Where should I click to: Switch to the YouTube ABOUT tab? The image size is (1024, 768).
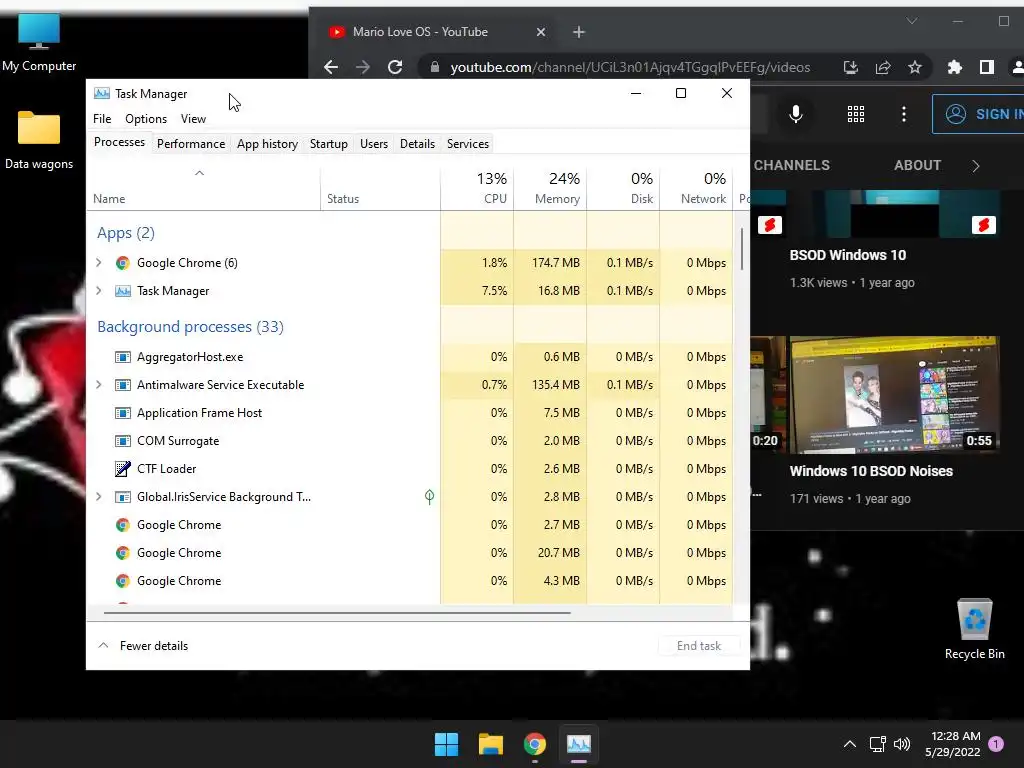tap(918, 165)
